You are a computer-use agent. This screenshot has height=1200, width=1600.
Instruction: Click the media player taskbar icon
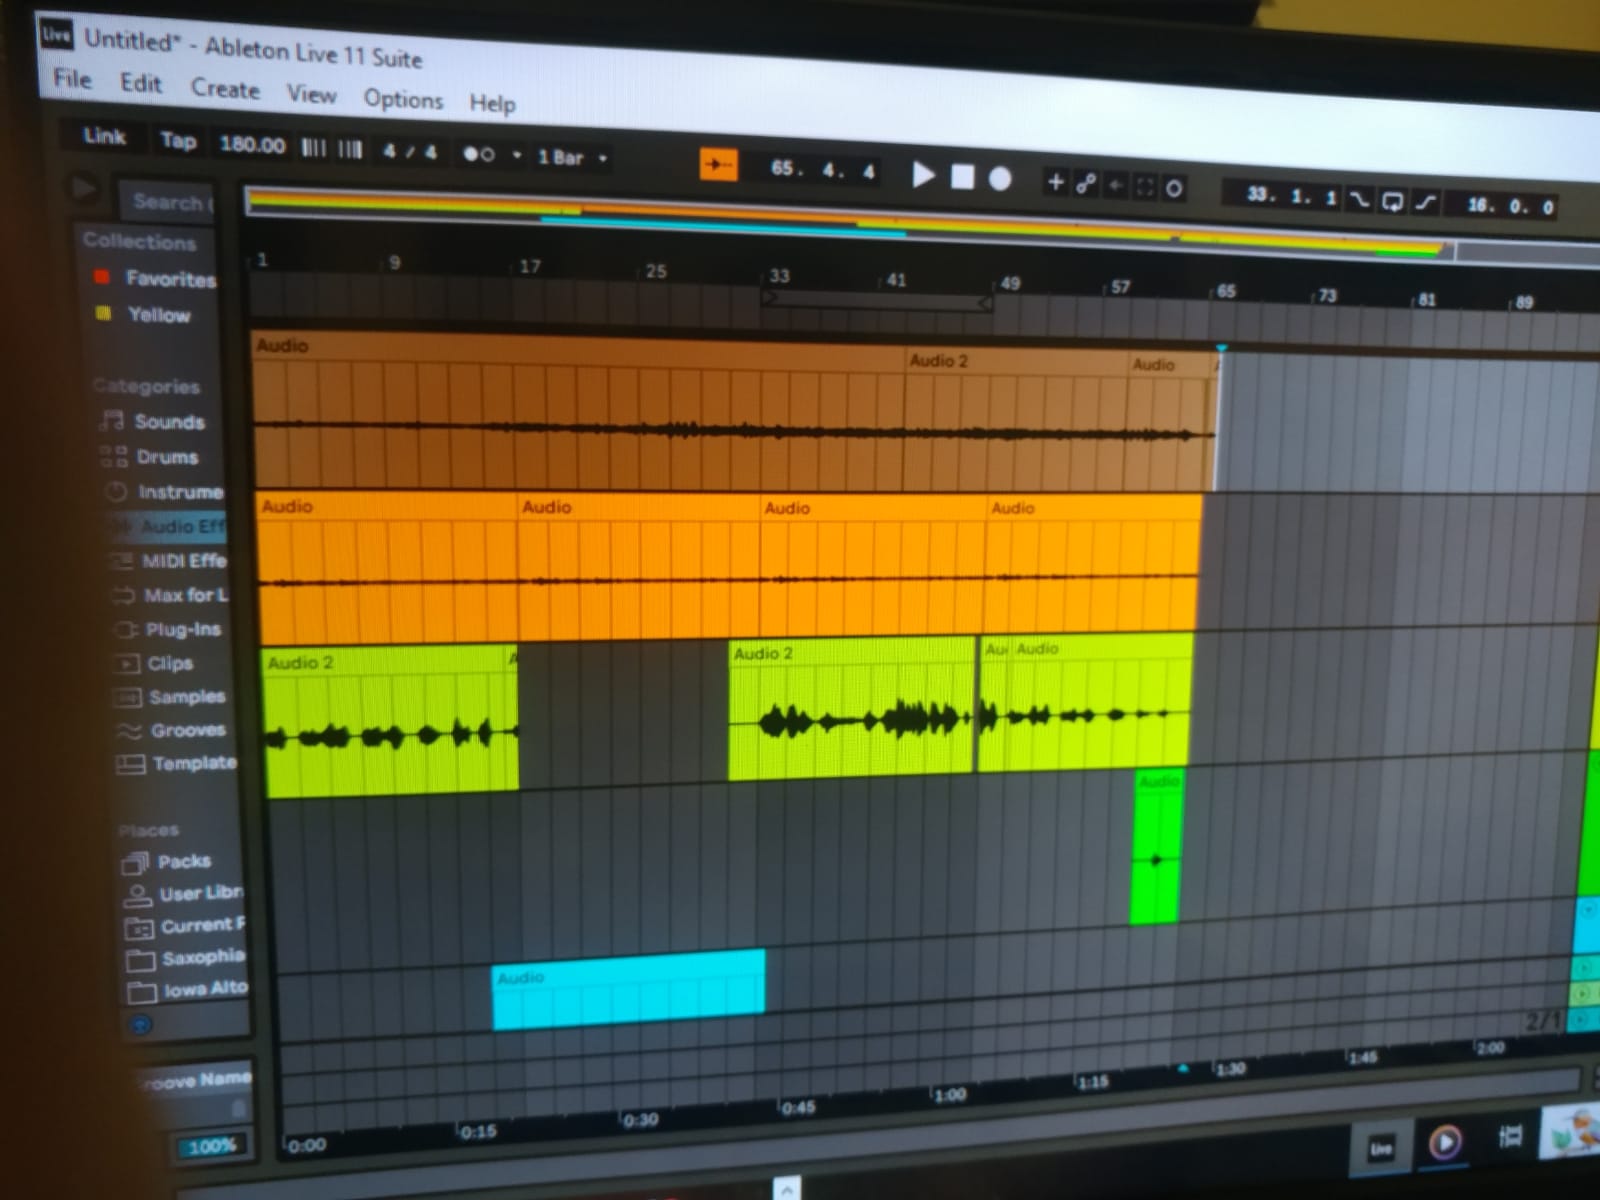[x=1444, y=1141]
